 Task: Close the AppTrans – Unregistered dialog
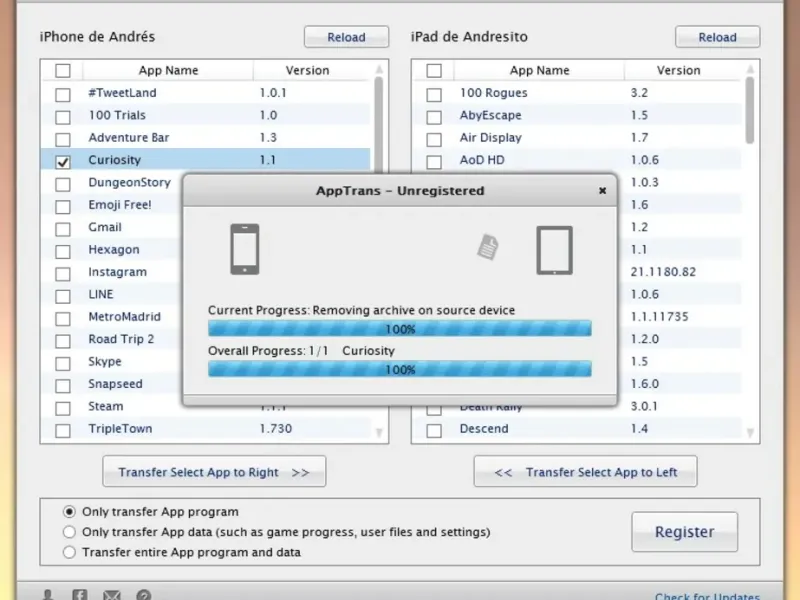(603, 190)
